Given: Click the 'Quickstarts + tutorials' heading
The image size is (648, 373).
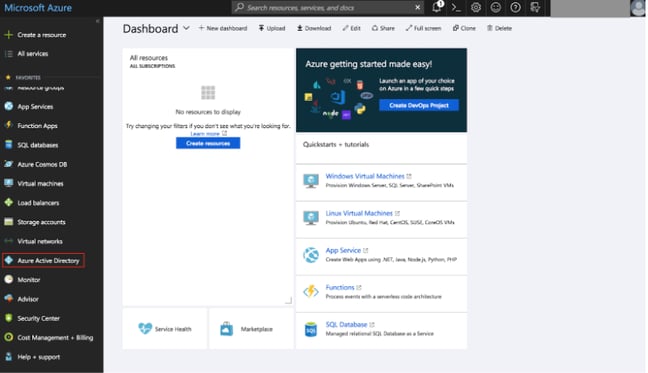Looking at the screenshot, I should click(336, 145).
